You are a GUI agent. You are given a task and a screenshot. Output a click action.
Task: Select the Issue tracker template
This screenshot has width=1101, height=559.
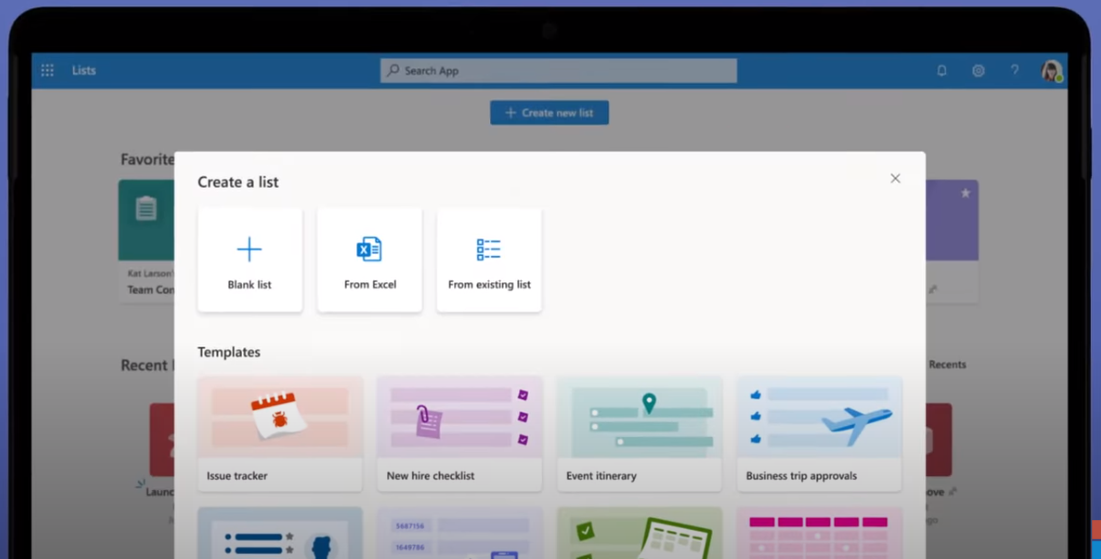click(280, 433)
